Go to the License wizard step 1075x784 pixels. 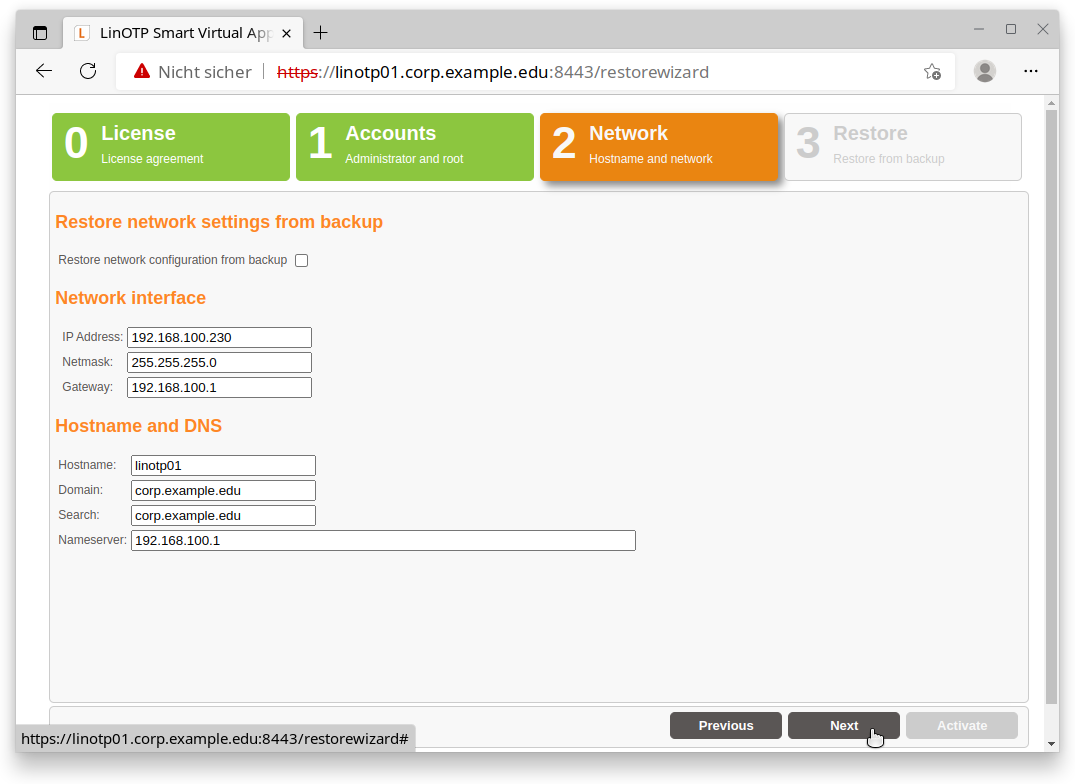(x=171, y=146)
